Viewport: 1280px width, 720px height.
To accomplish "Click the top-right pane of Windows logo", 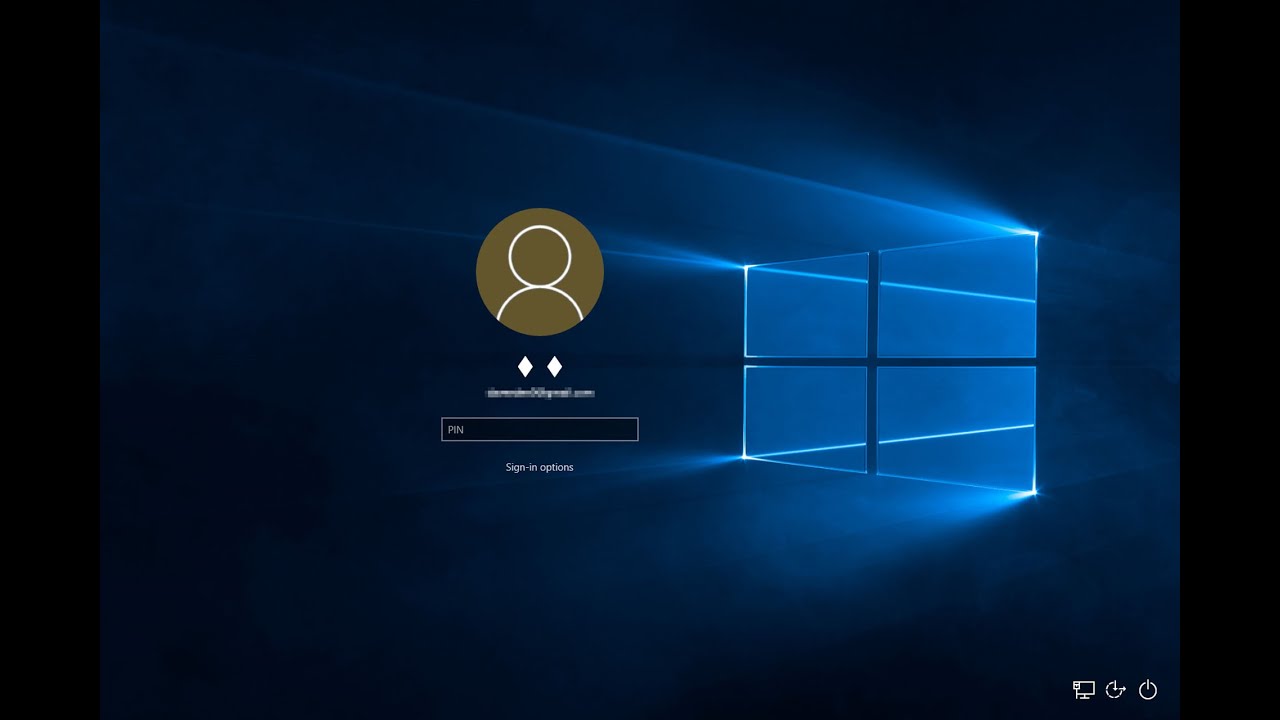I will (957, 297).
